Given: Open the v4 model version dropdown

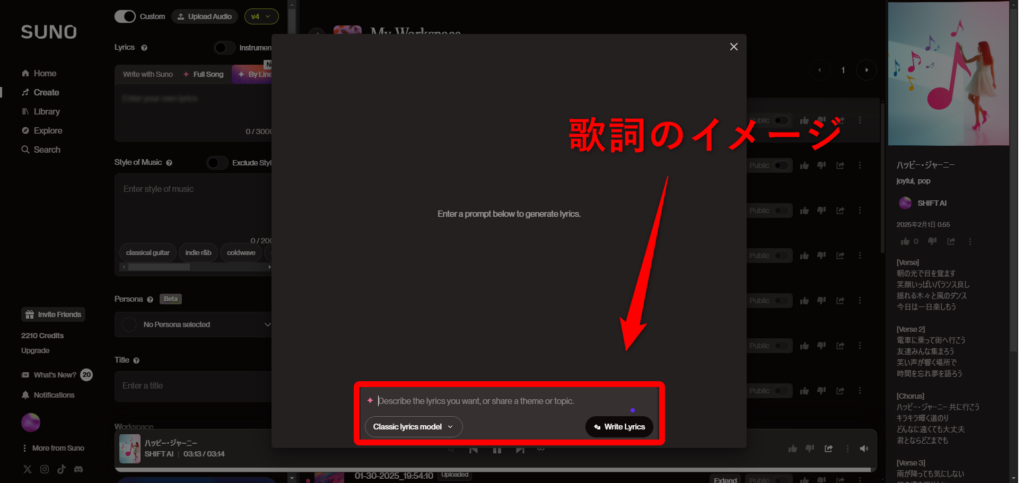Looking at the screenshot, I should pos(260,17).
